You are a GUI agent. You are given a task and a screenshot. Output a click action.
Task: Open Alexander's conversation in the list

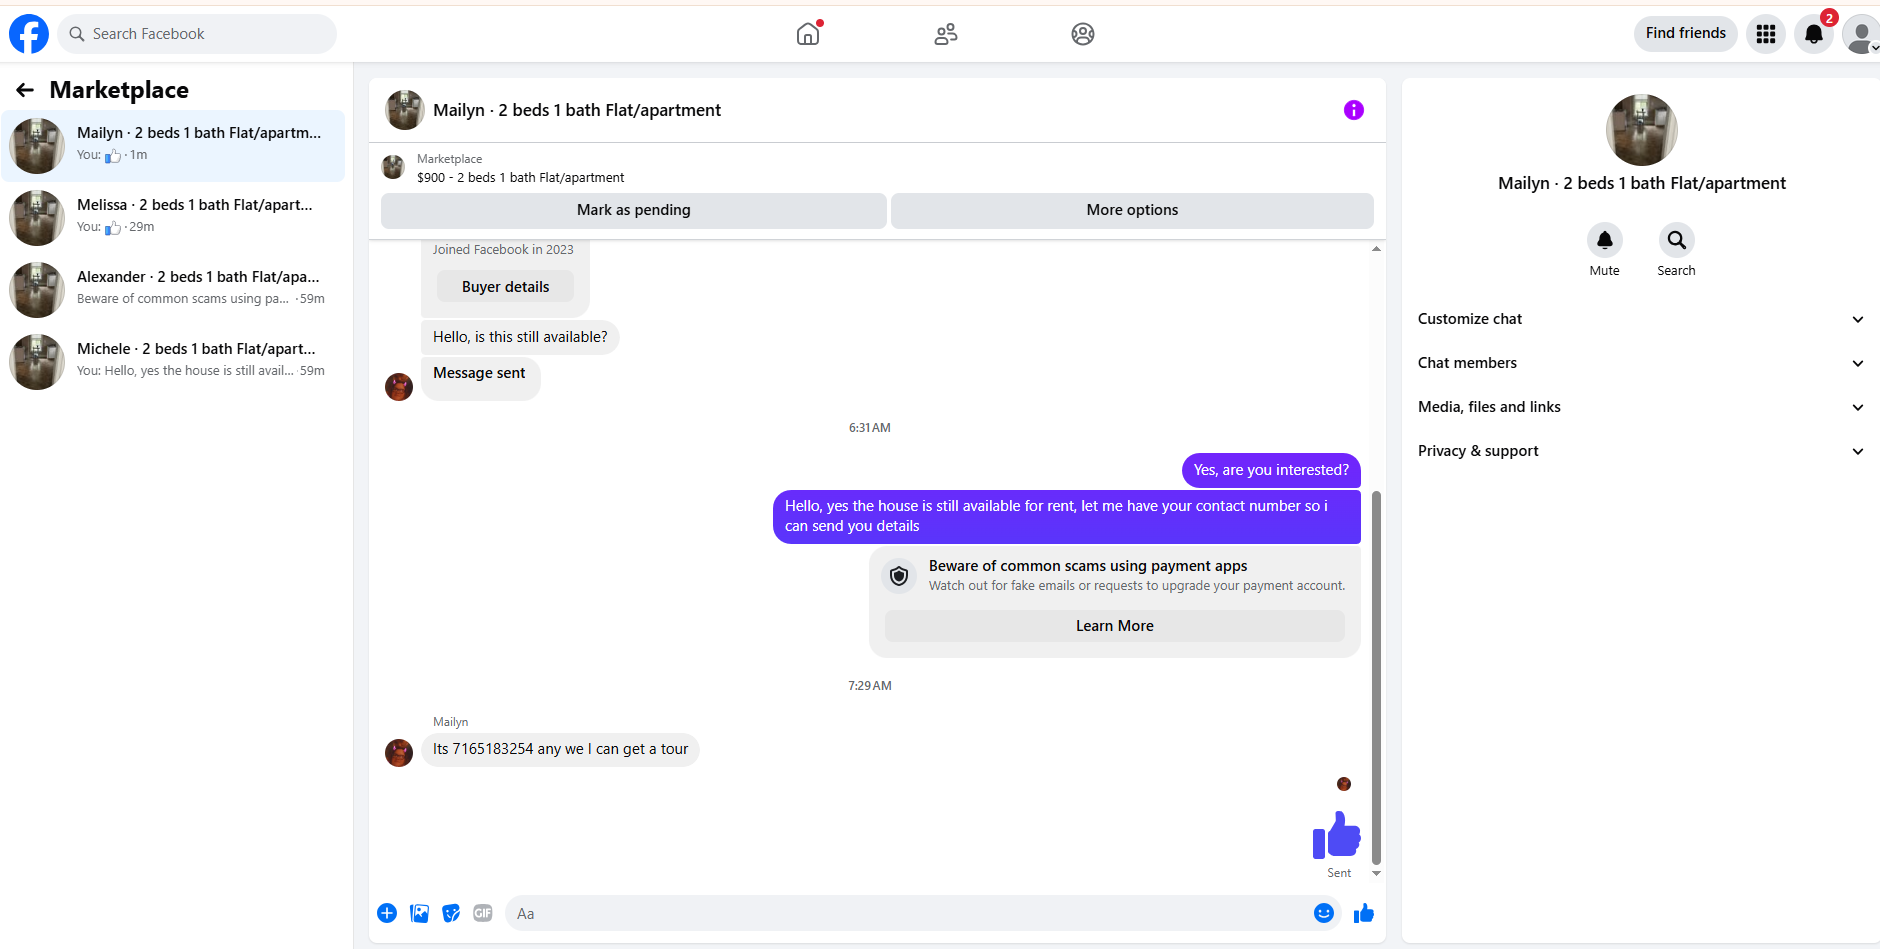[x=173, y=290]
